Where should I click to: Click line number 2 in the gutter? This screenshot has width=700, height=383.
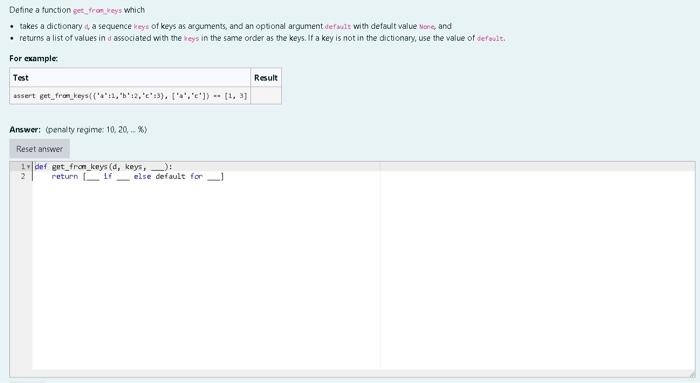click(x=23, y=176)
